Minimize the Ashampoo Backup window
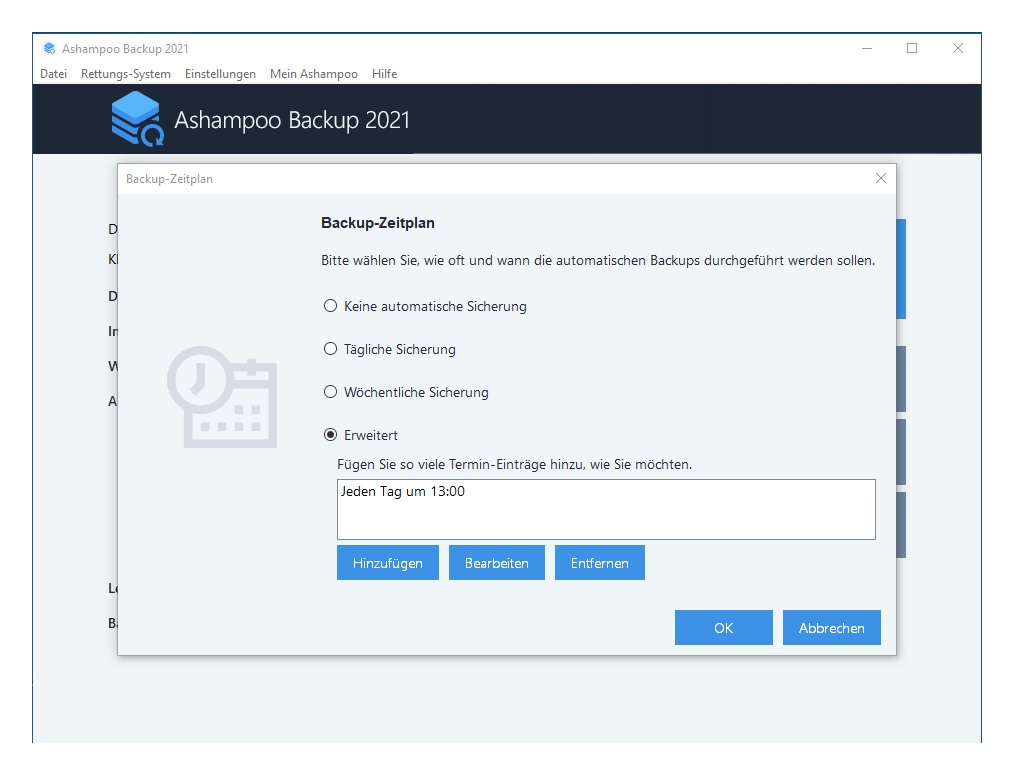The height and width of the screenshot is (775, 1014). pyautogui.click(x=867, y=49)
